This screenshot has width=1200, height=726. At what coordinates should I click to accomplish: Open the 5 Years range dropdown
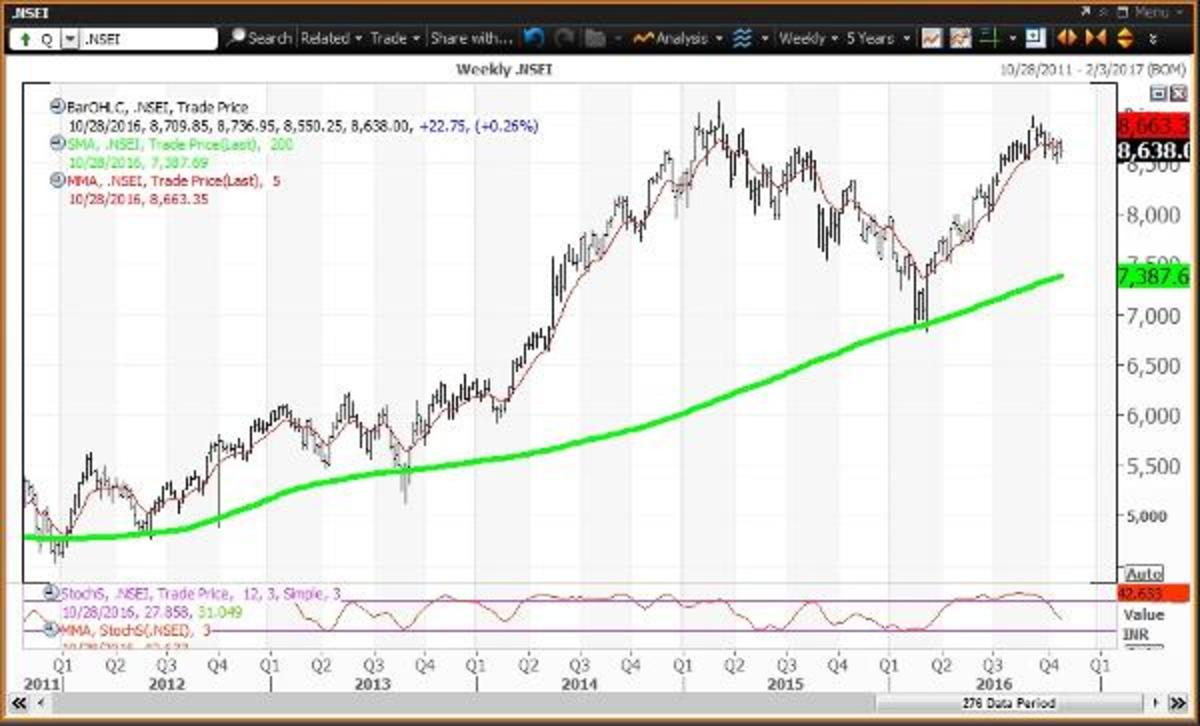coord(878,38)
